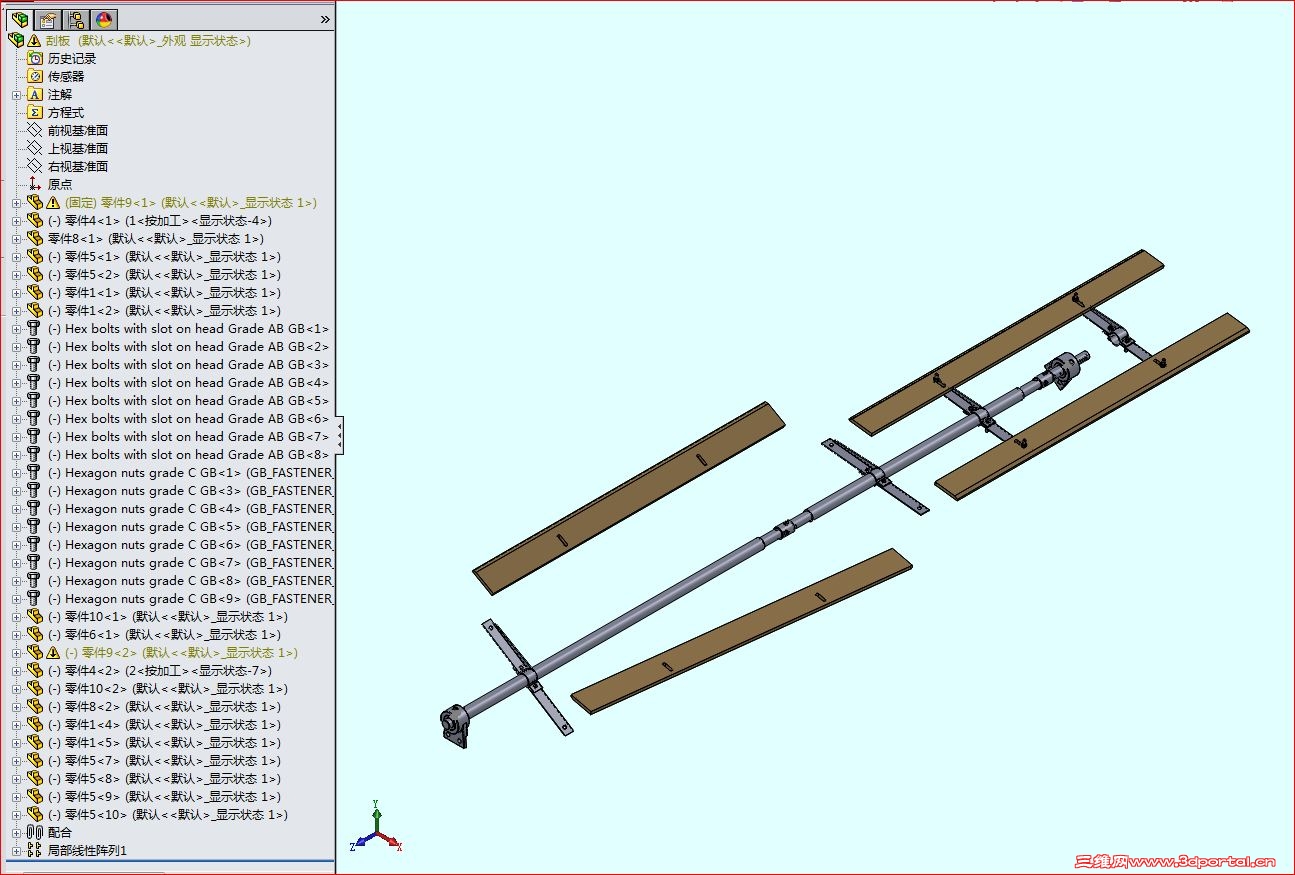The height and width of the screenshot is (875, 1295).
Task: Select Hexagon nuts grade C GB<5>
Action: tap(190, 526)
